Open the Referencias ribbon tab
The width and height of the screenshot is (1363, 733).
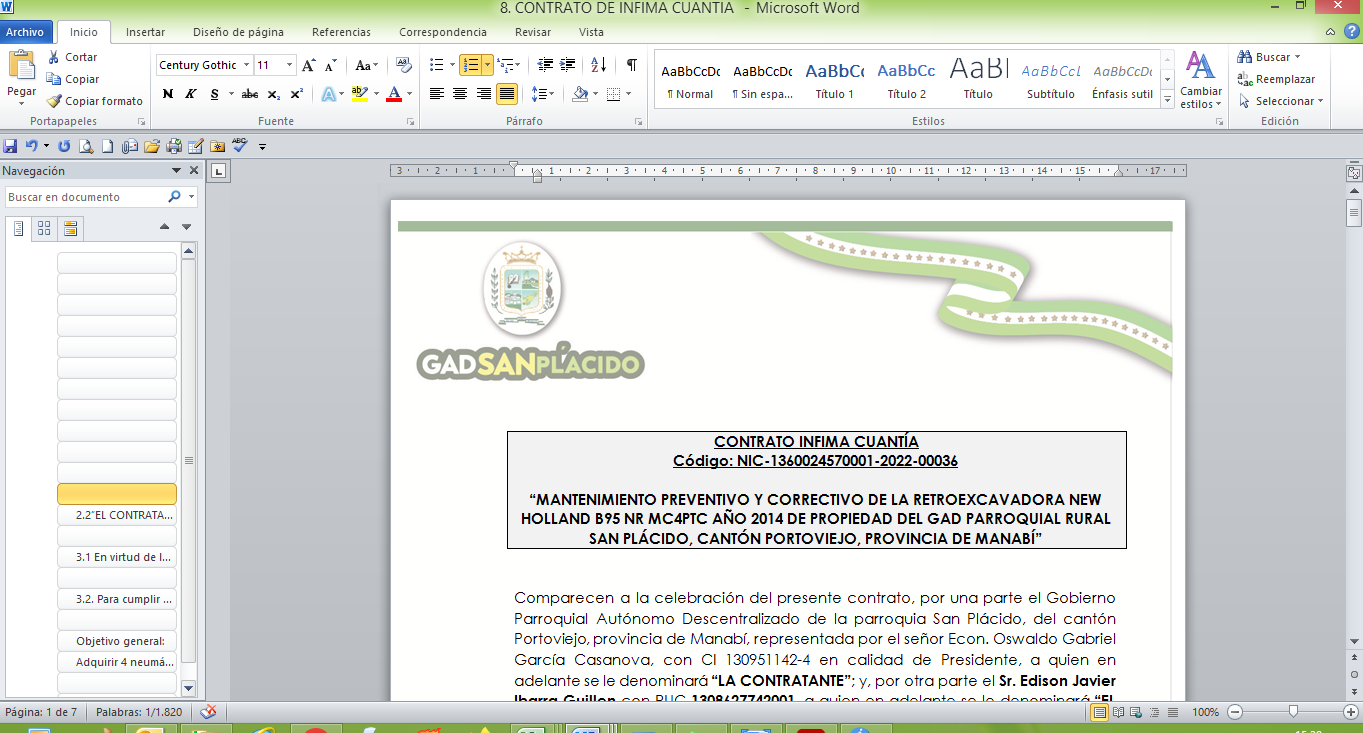(x=341, y=32)
